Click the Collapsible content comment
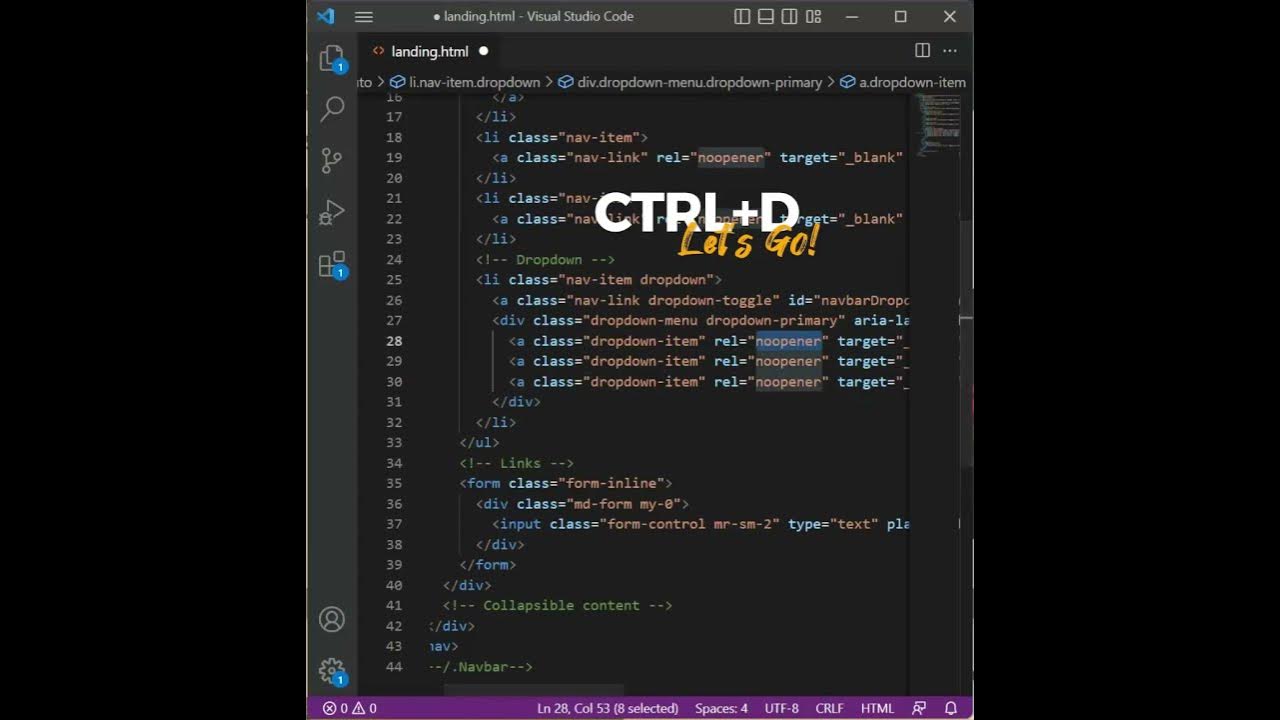The image size is (1280, 720). coord(557,605)
